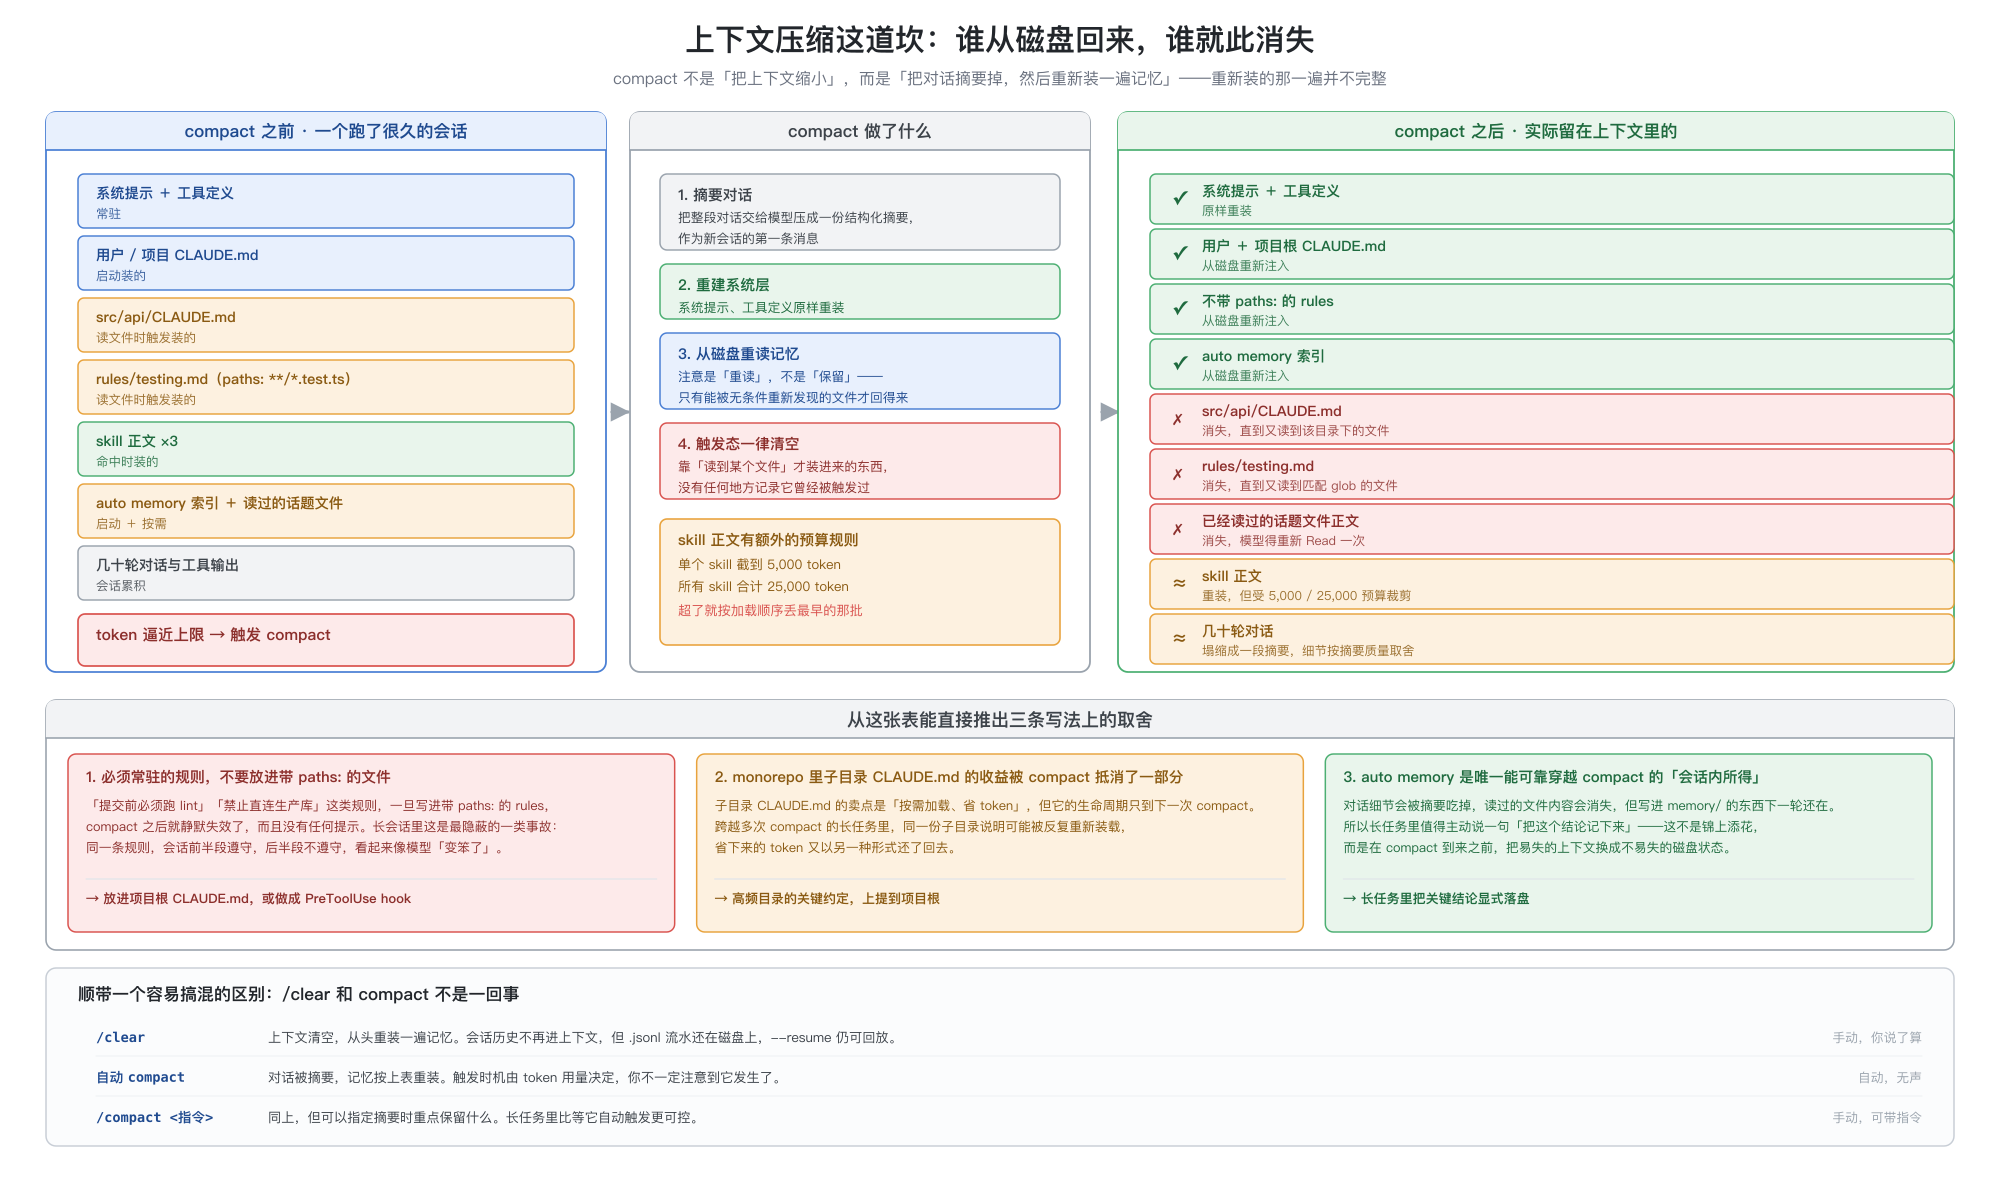2000x1180 pixels.
Task: Click the /clear command label
Action: 120,1037
